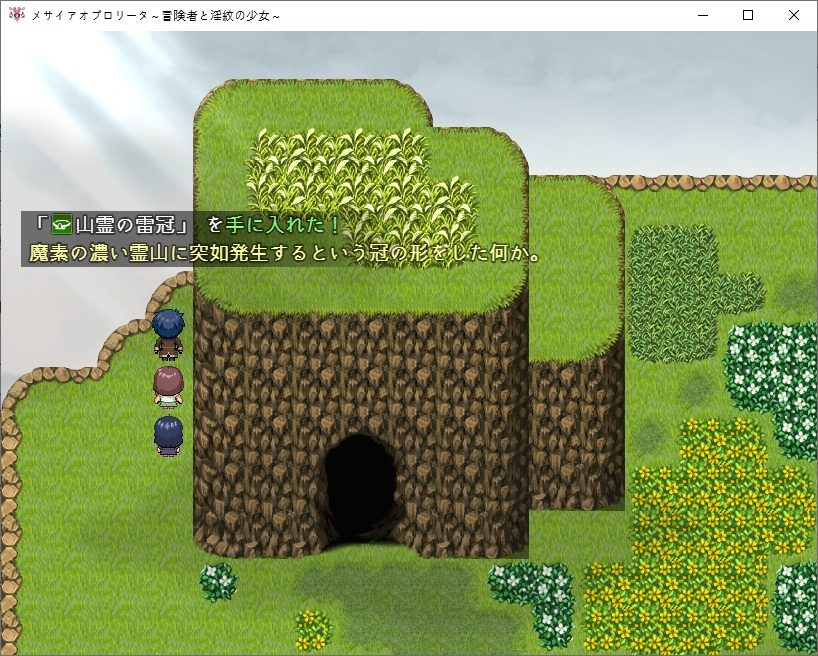818x656 pixels.
Task: Click the item description line starting 魔素の濃い
Action: coord(284,253)
